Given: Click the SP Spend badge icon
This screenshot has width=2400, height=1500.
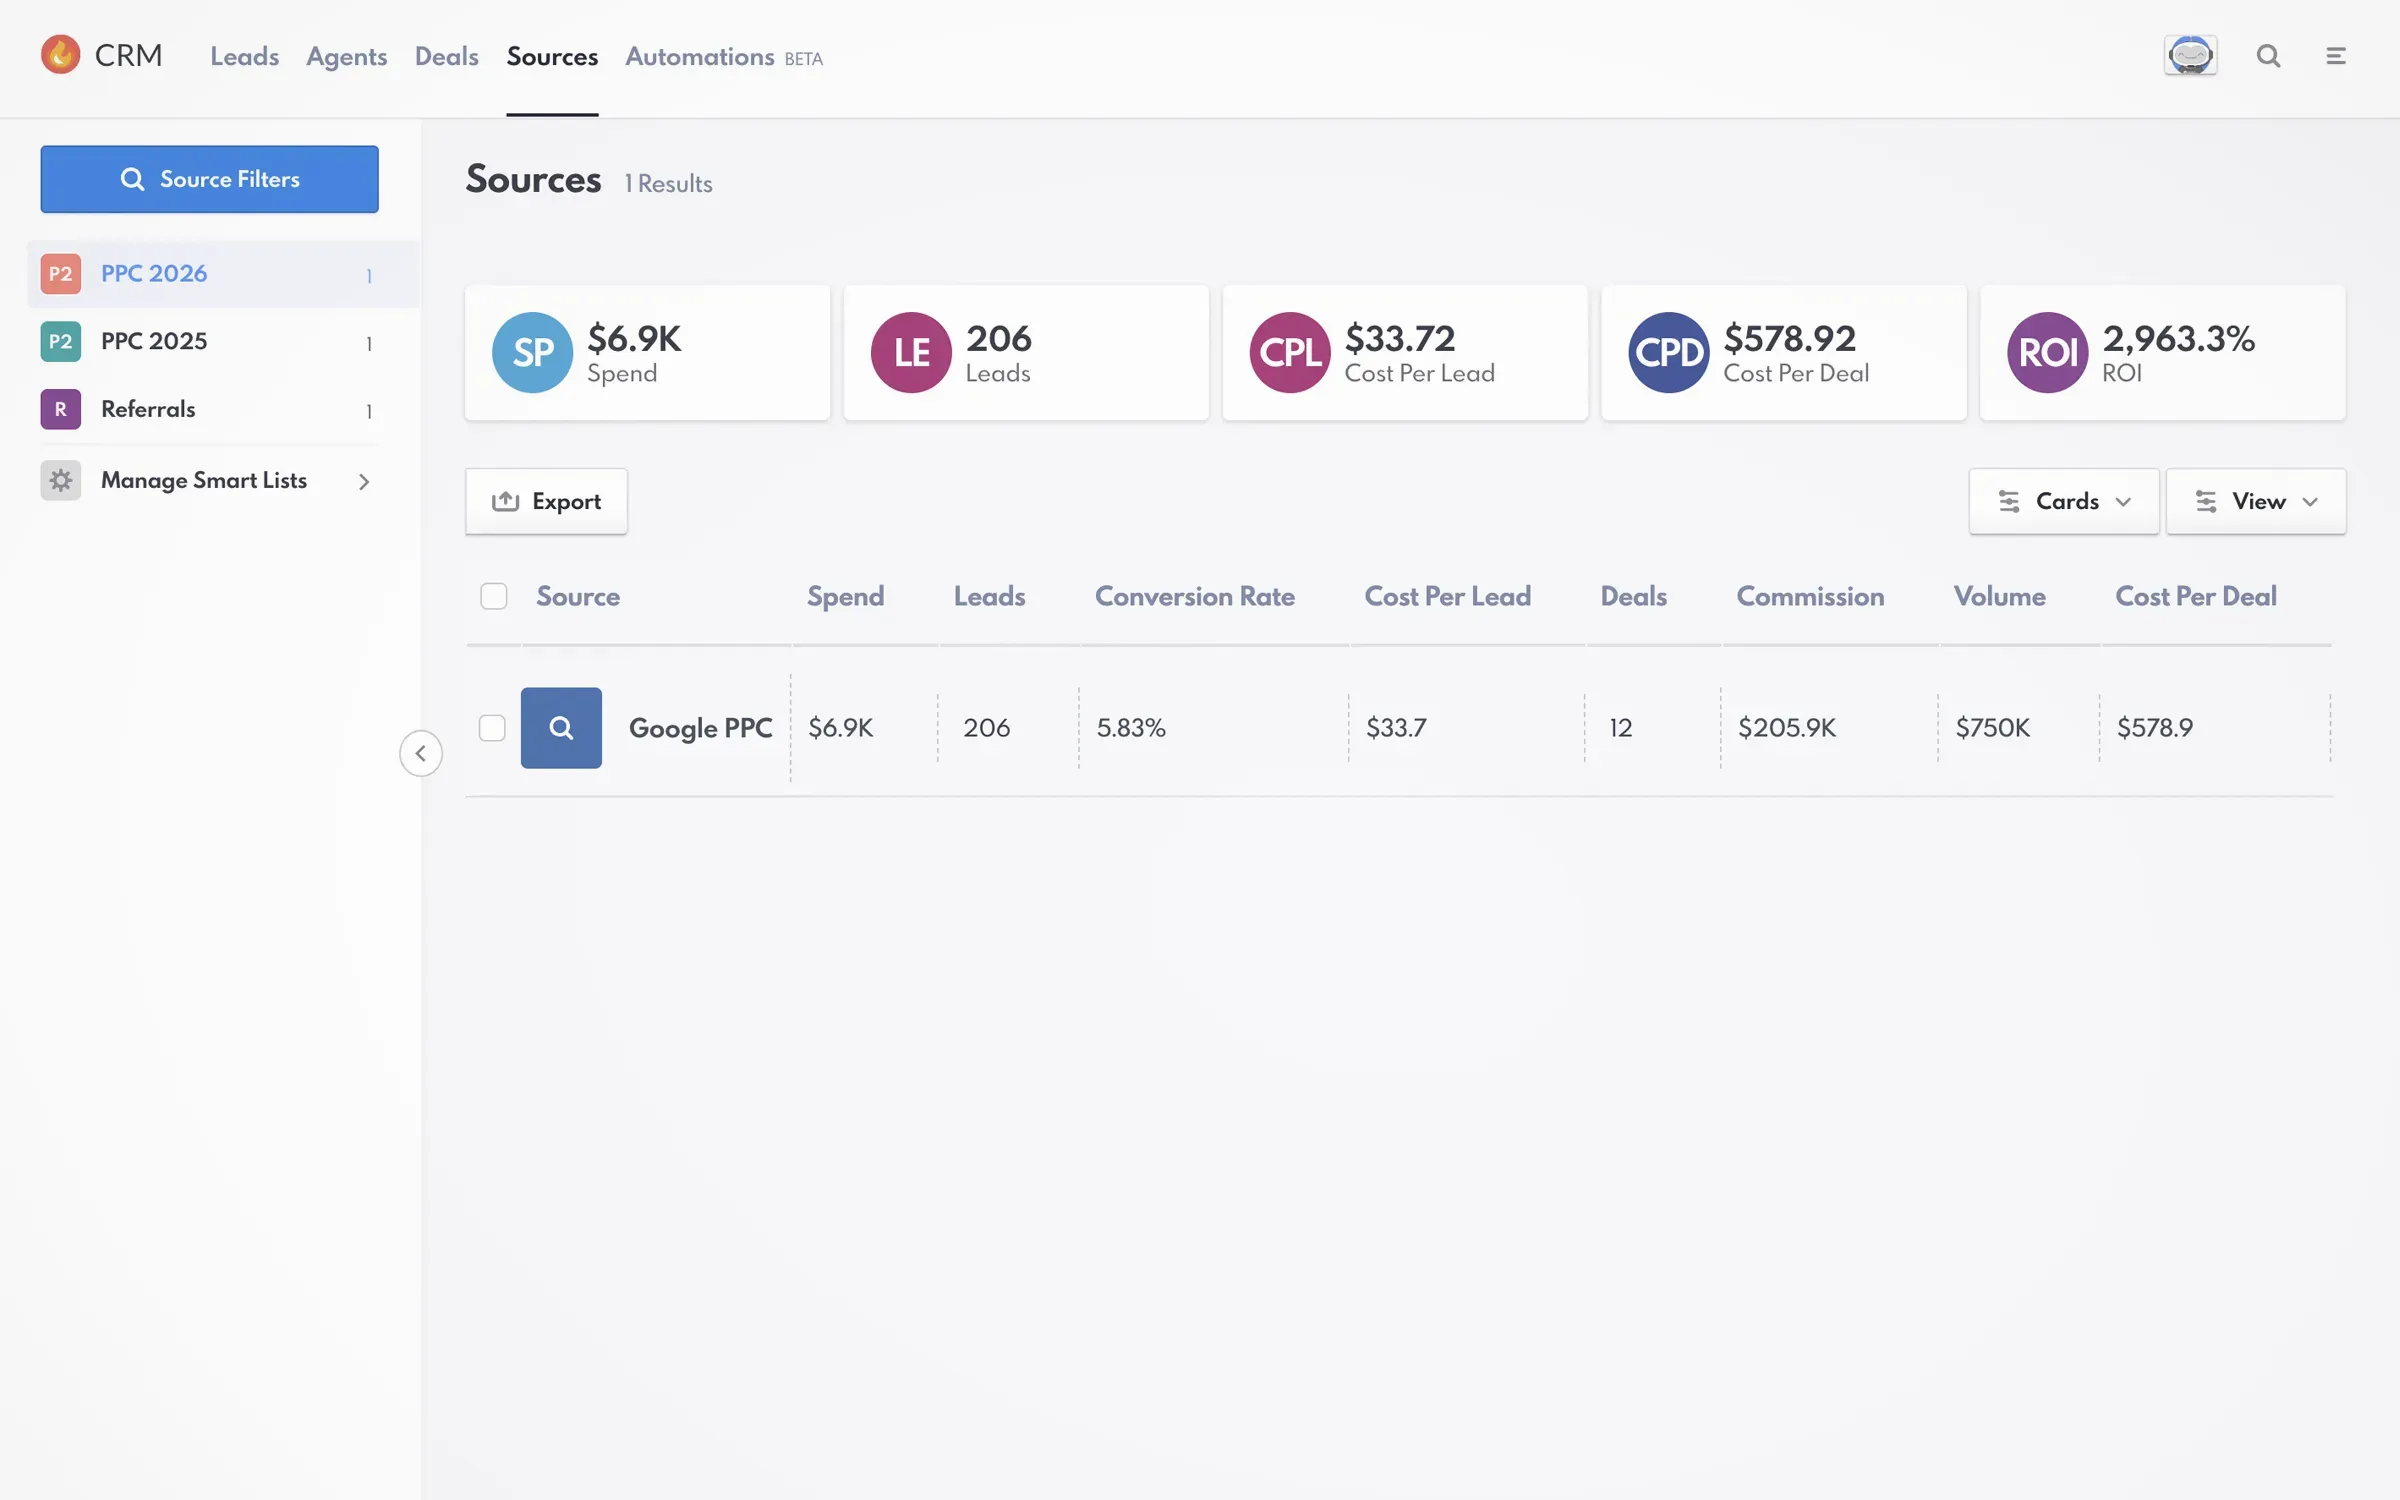Looking at the screenshot, I should pyautogui.click(x=532, y=352).
